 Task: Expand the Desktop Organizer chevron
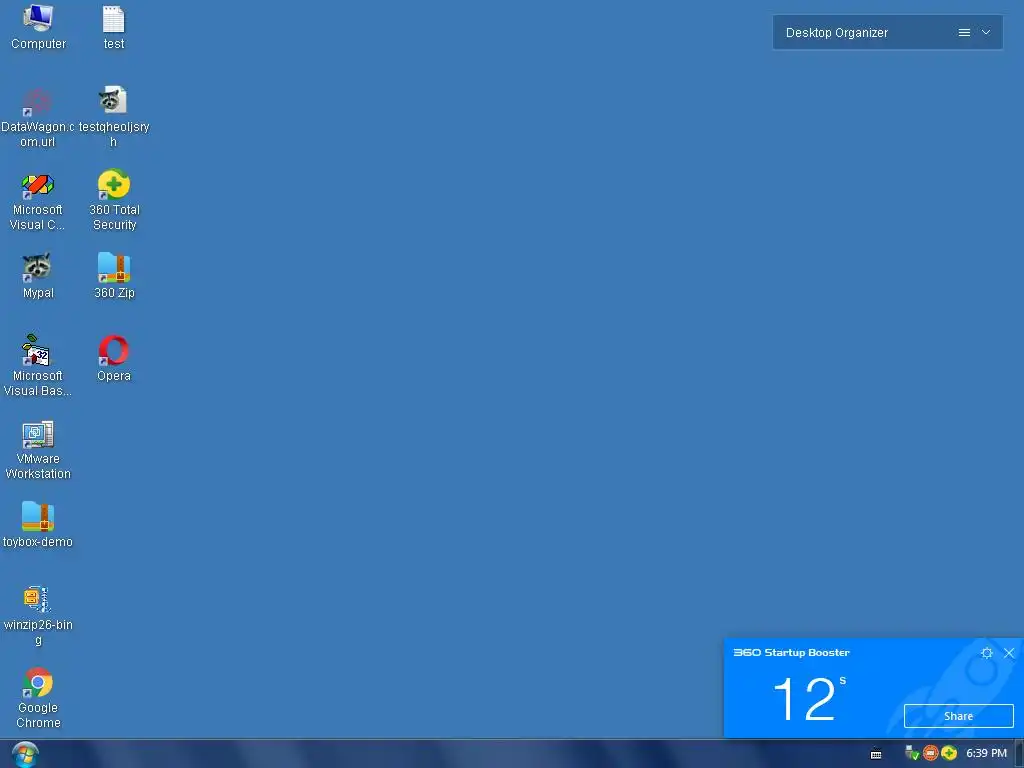pos(986,32)
